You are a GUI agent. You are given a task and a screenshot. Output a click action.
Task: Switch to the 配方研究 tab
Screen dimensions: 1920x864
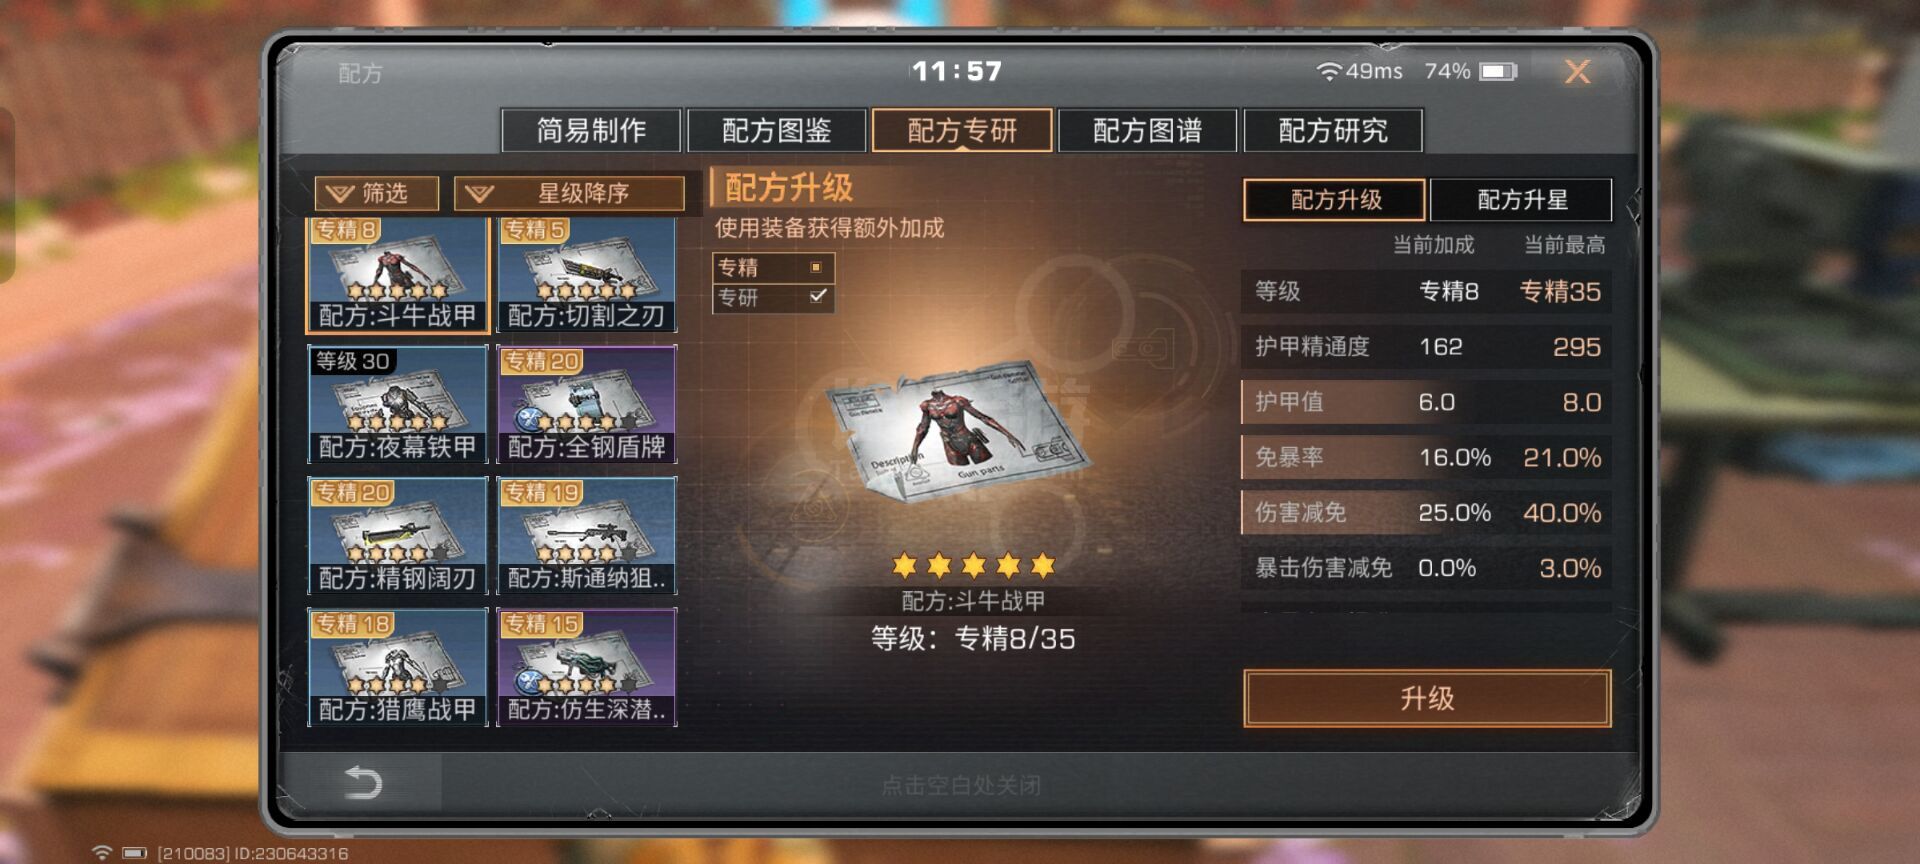point(1333,130)
